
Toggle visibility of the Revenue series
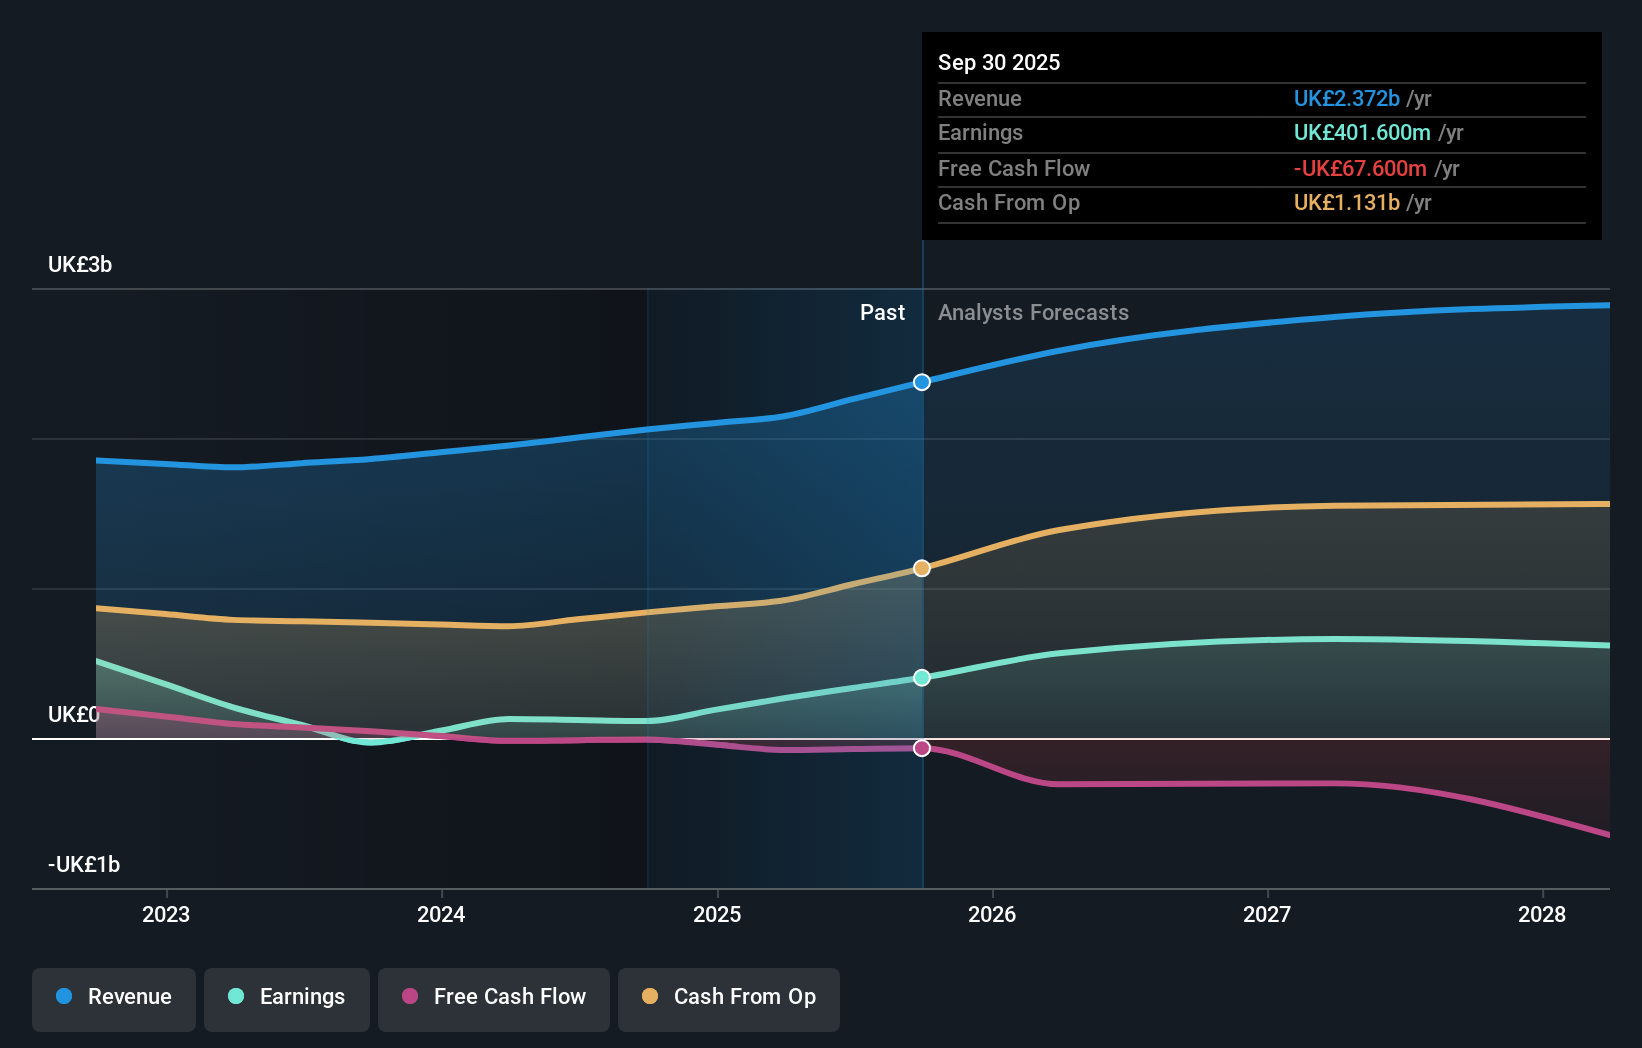coord(113,997)
